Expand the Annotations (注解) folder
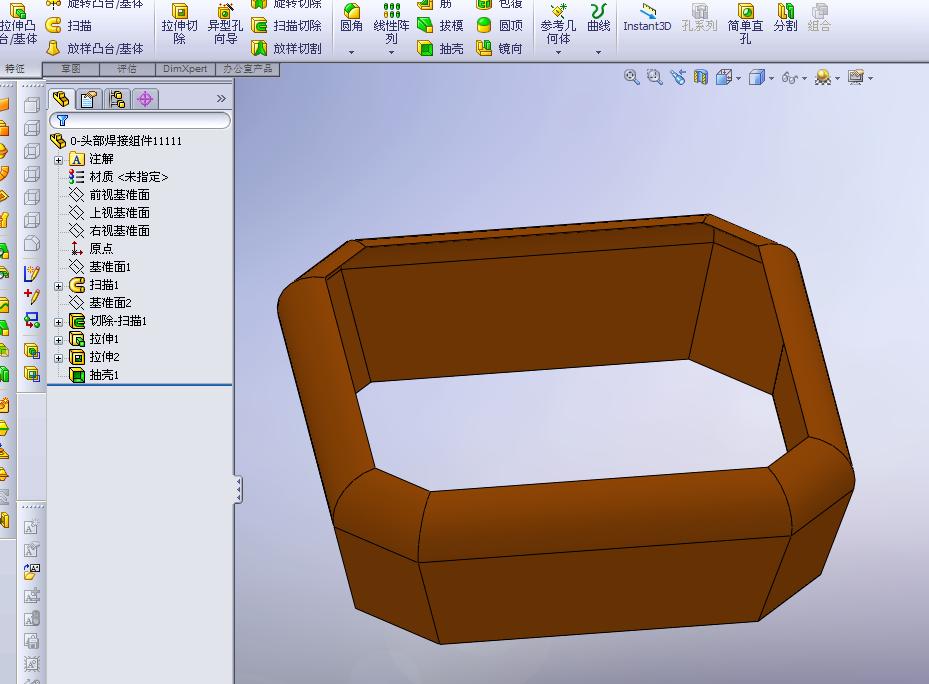Viewport: 929px width, 684px height. click(x=59, y=160)
